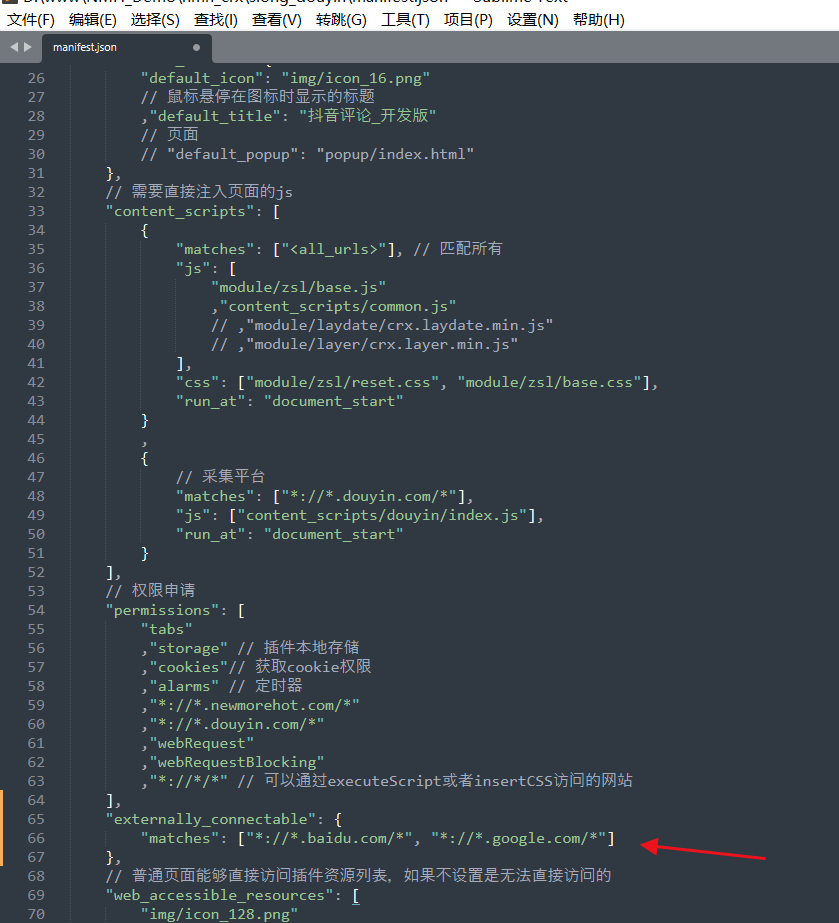Click "document_start" on line 43
Viewport: 839px width, 923px height.
click(334, 401)
